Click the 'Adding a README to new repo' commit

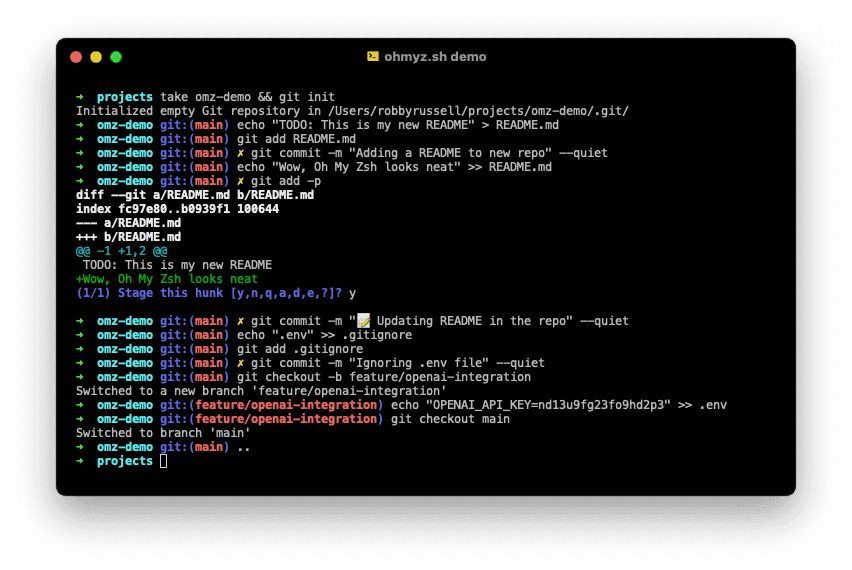(x=429, y=153)
